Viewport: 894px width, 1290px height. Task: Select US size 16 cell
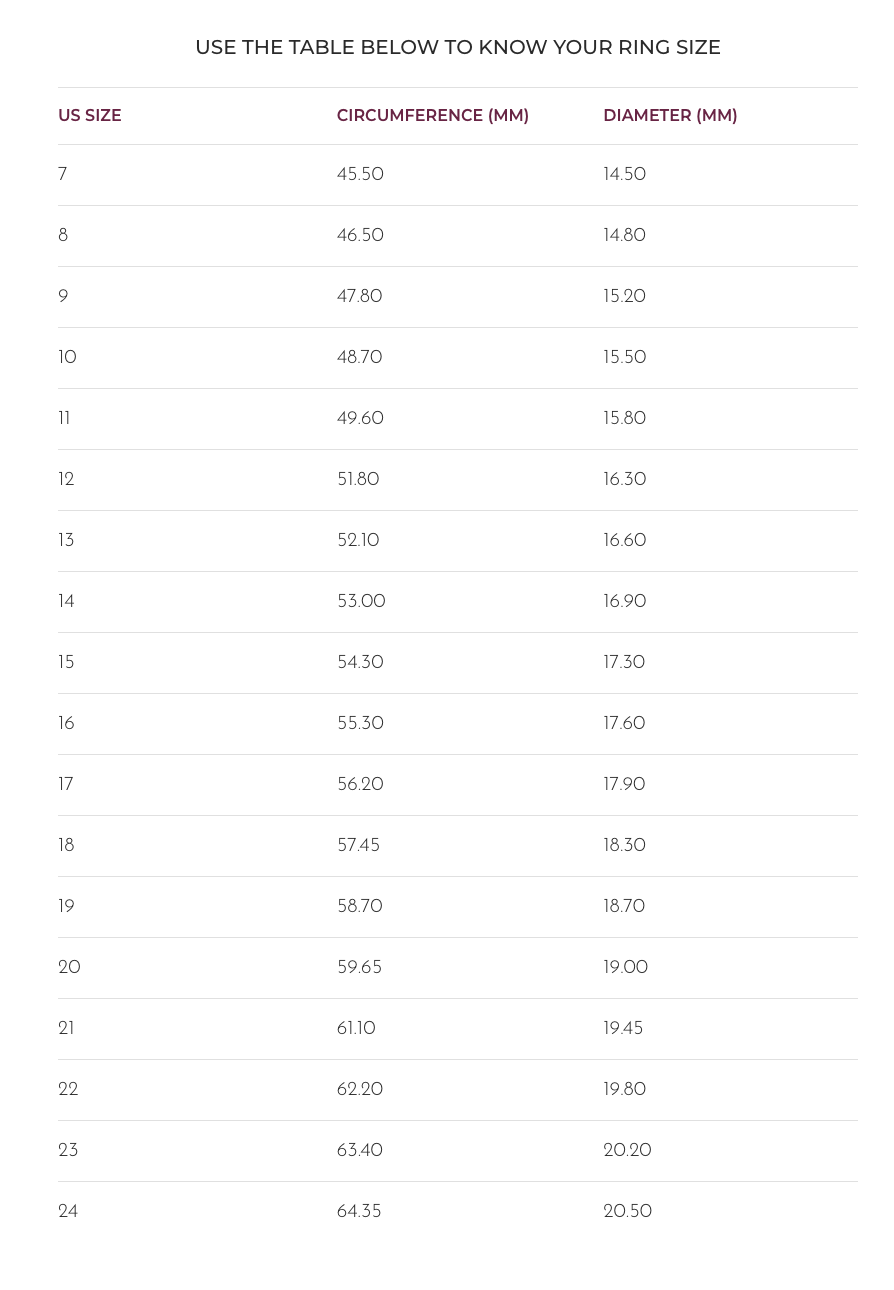click(66, 724)
